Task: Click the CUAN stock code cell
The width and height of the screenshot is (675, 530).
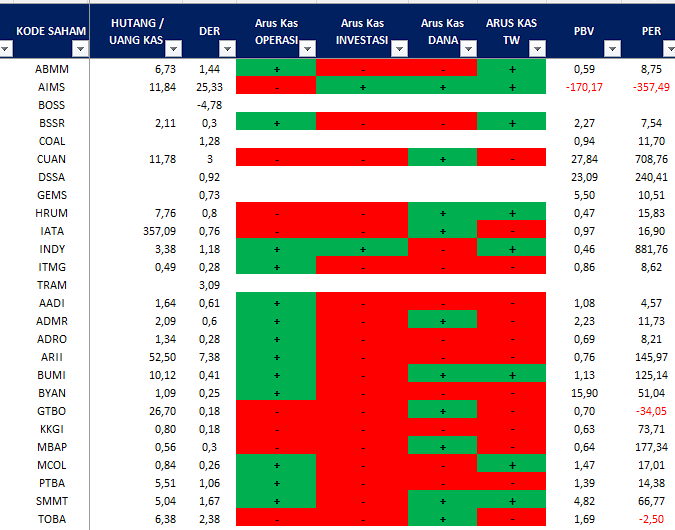Action: tap(51, 159)
